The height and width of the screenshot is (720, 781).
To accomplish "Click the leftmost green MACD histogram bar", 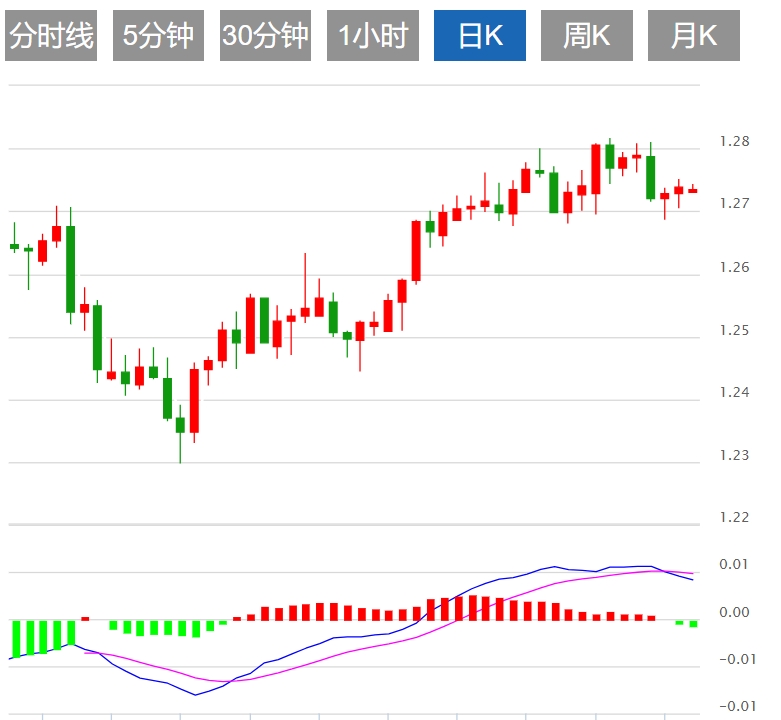I will point(15,638).
